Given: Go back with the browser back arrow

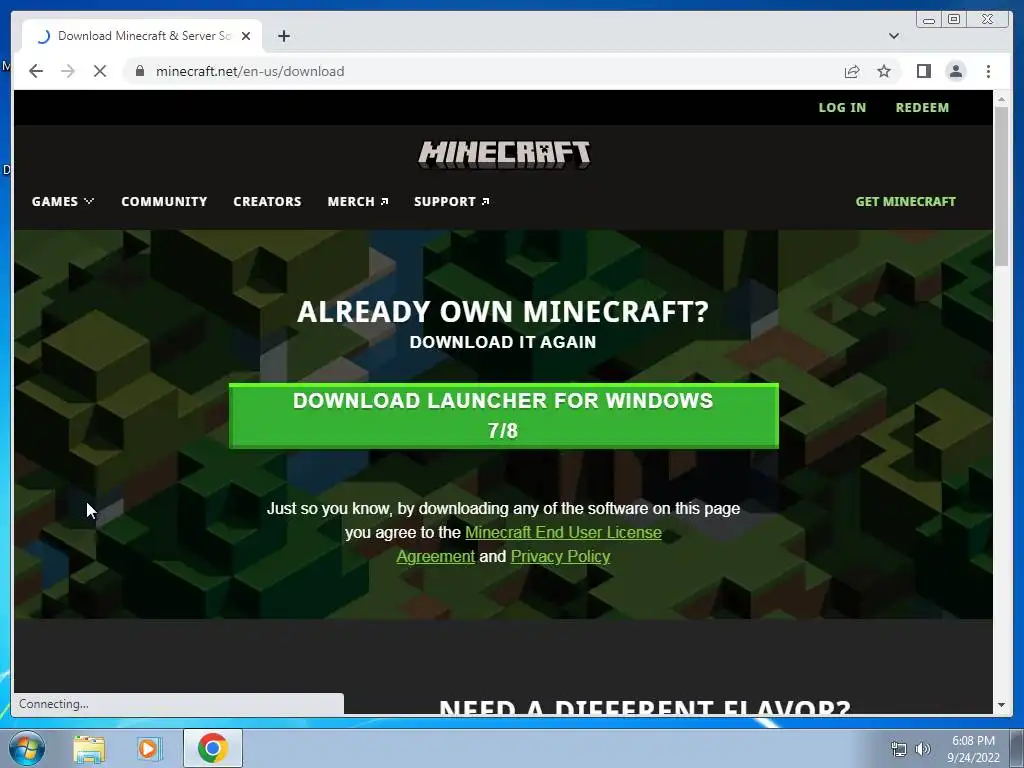Looking at the screenshot, I should (x=36, y=71).
